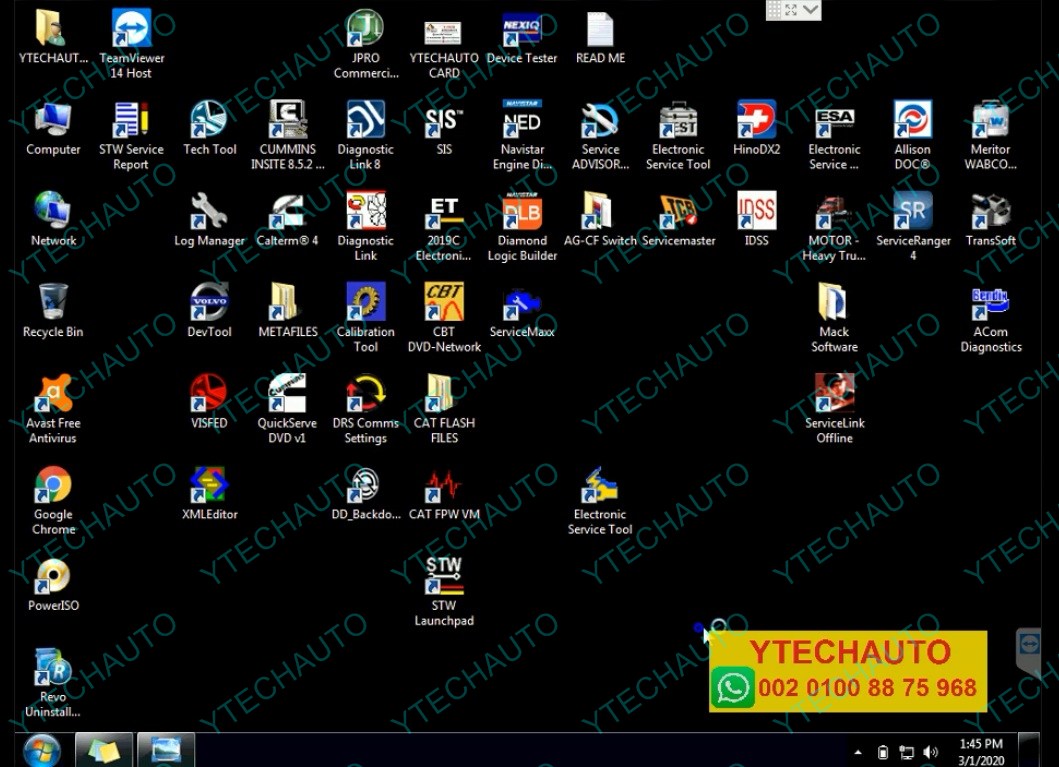Open the network status tray icon
The width and height of the screenshot is (1059, 767).
coord(906,752)
